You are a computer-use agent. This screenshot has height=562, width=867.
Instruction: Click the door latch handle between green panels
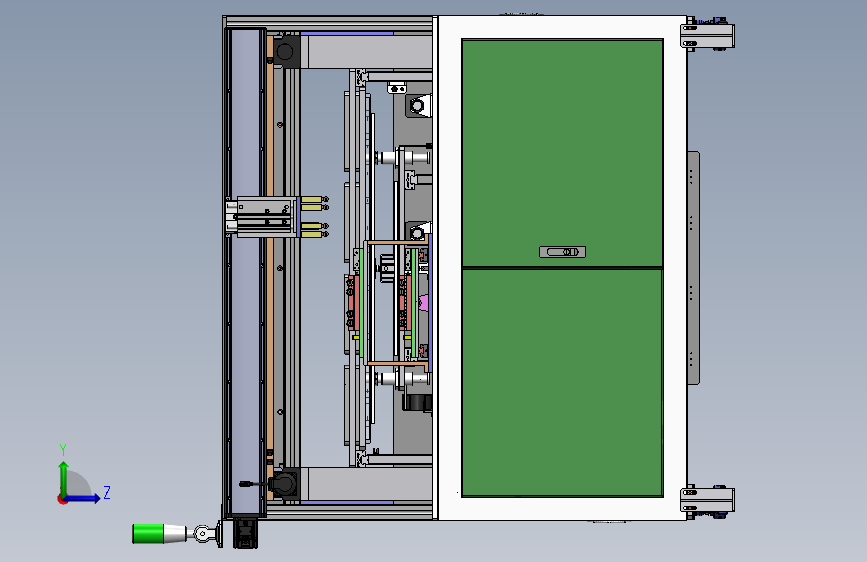pyautogui.click(x=562, y=252)
